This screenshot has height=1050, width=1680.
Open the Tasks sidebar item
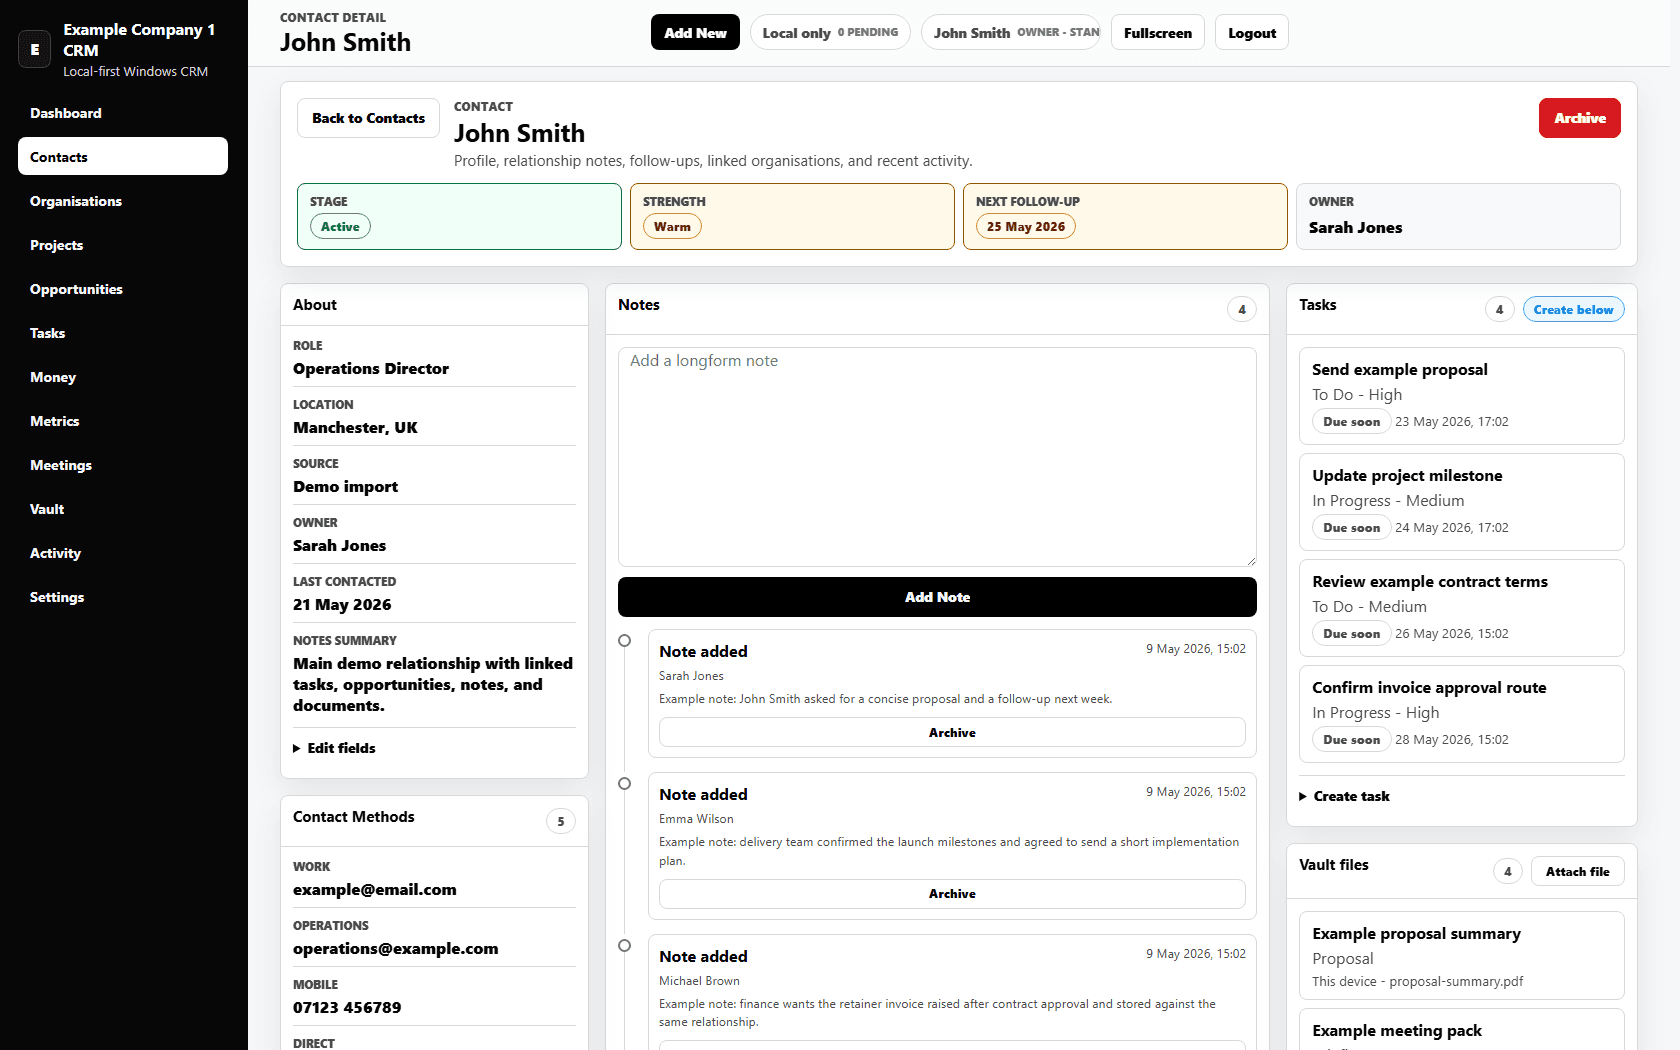[123, 333]
